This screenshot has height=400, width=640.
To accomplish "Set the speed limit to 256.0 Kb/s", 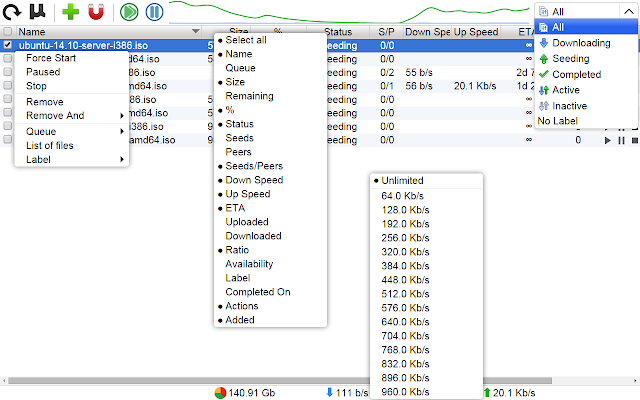I will (426, 238).
